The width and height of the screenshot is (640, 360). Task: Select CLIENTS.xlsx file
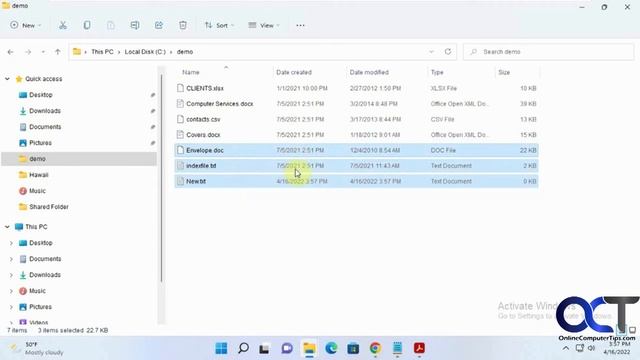pos(356,88)
